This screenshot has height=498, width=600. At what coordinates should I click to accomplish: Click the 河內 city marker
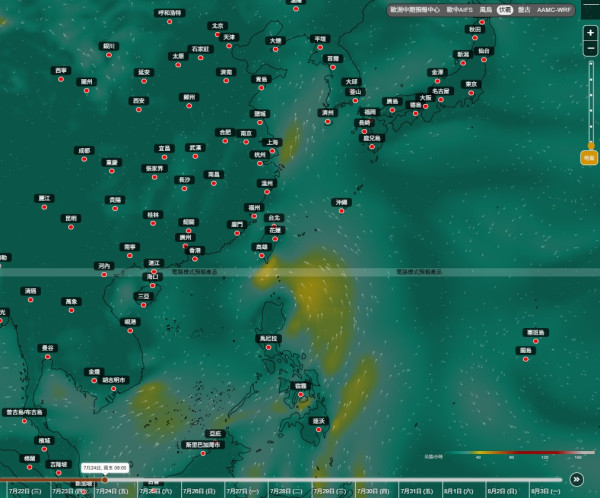tap(104, 274)
